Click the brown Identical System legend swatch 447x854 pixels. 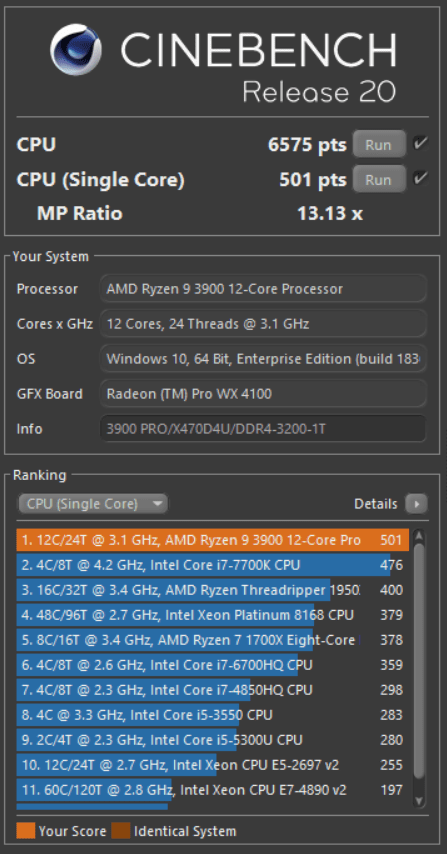tap(121, 831)
